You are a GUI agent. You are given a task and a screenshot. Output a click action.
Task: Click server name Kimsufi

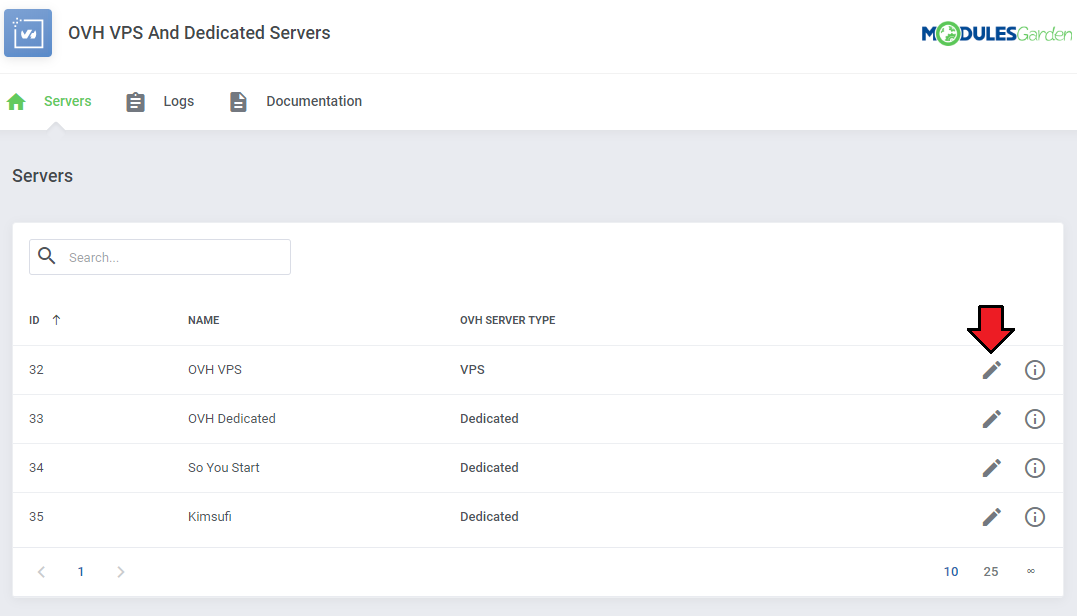click(x=209, y=516)
